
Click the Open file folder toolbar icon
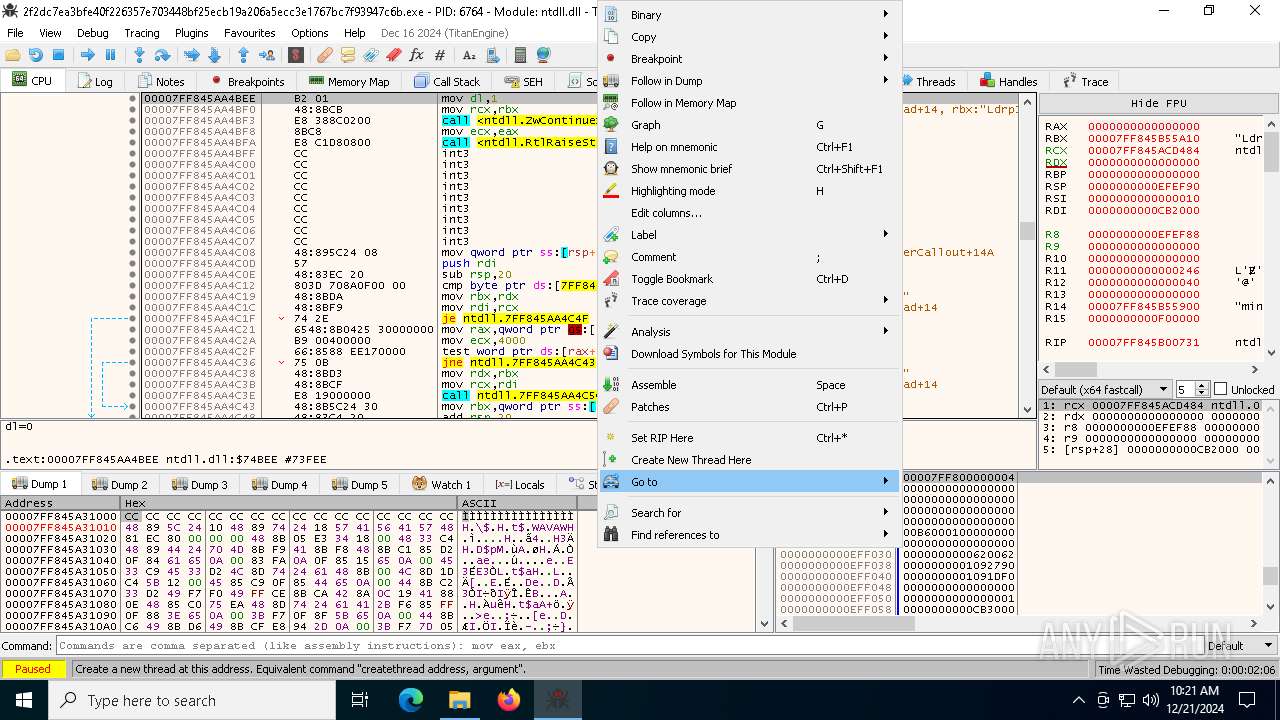(13, 55)
